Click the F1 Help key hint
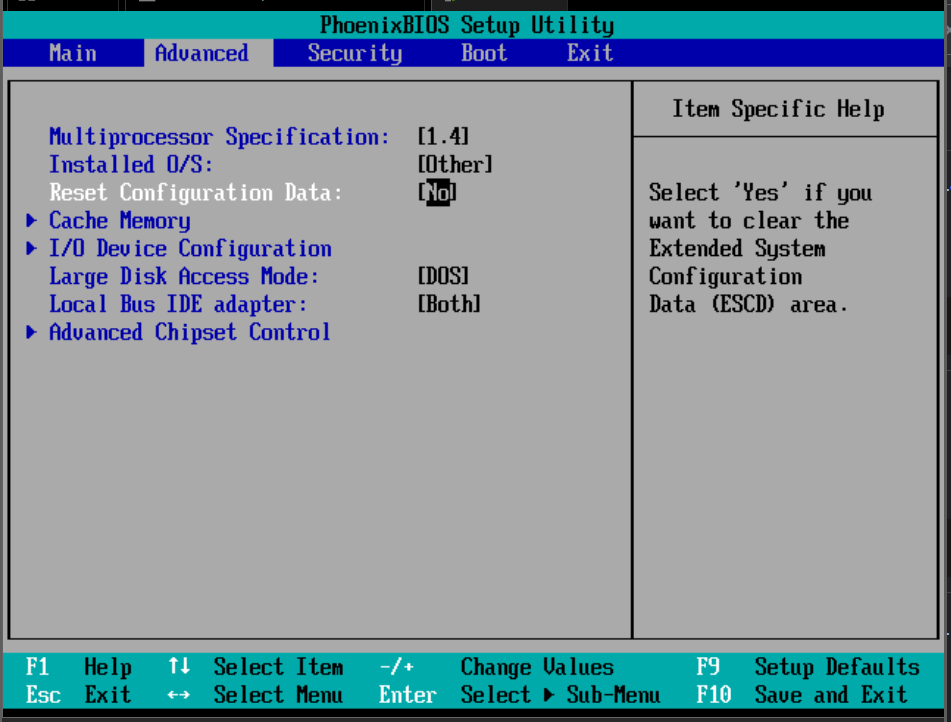Image resolution: width=951 pixels, height=722 pixels. click(x=79, y=667)
